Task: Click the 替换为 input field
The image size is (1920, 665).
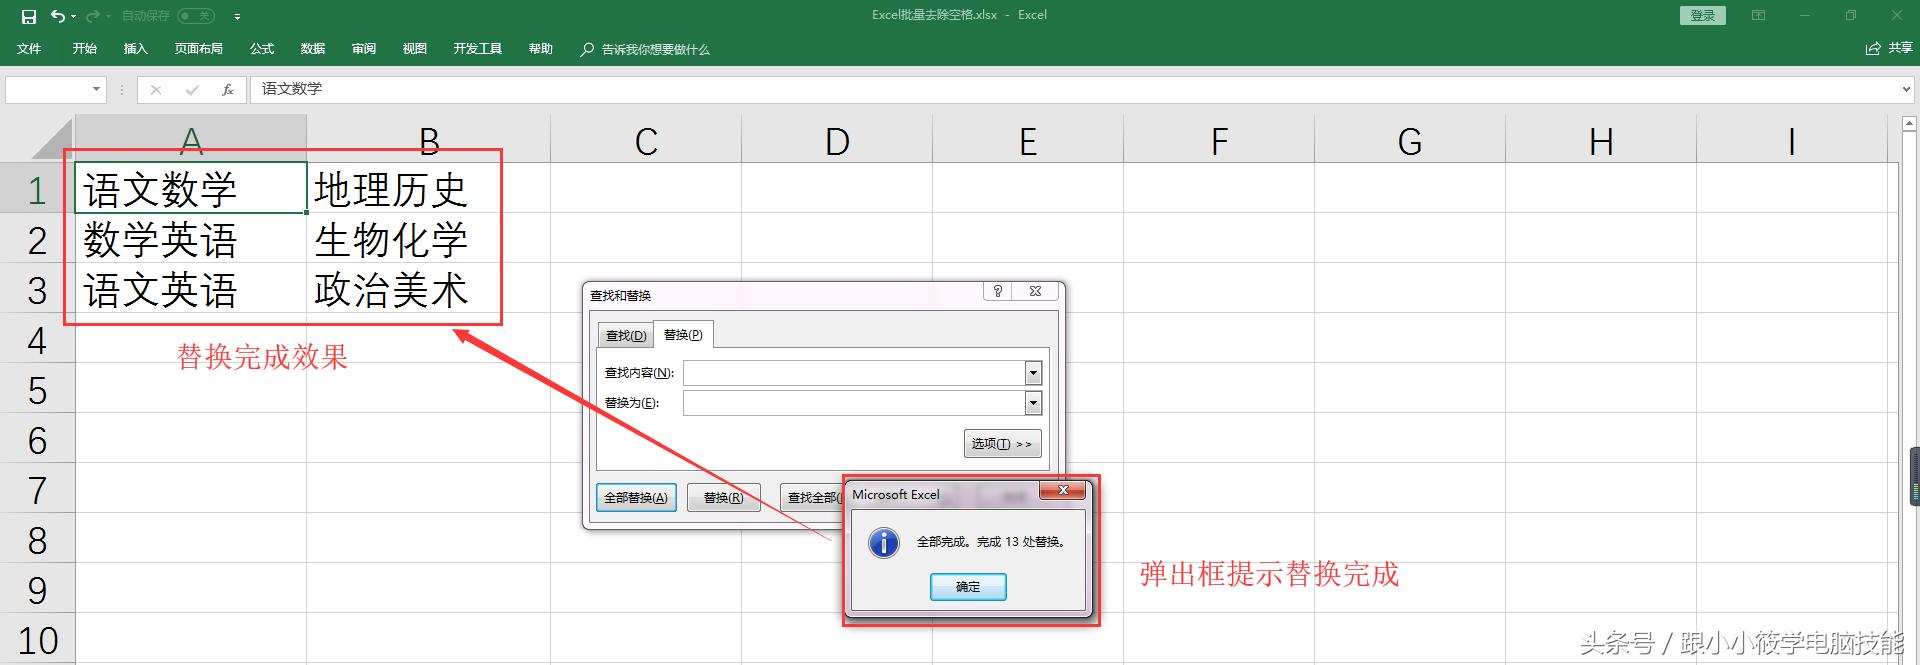Action: coord(854,403)
